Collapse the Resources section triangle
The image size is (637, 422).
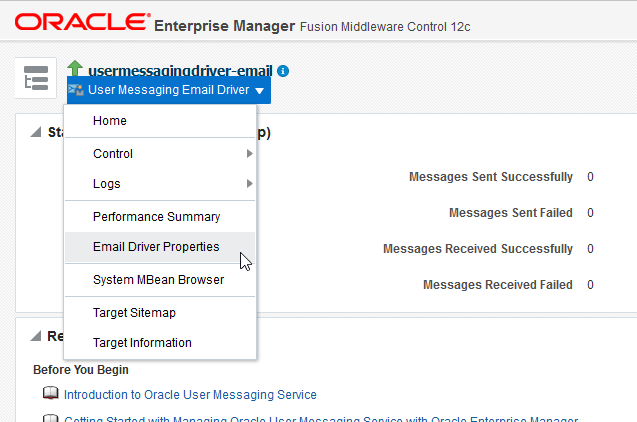pyautogui.click(x=36, y=336)
